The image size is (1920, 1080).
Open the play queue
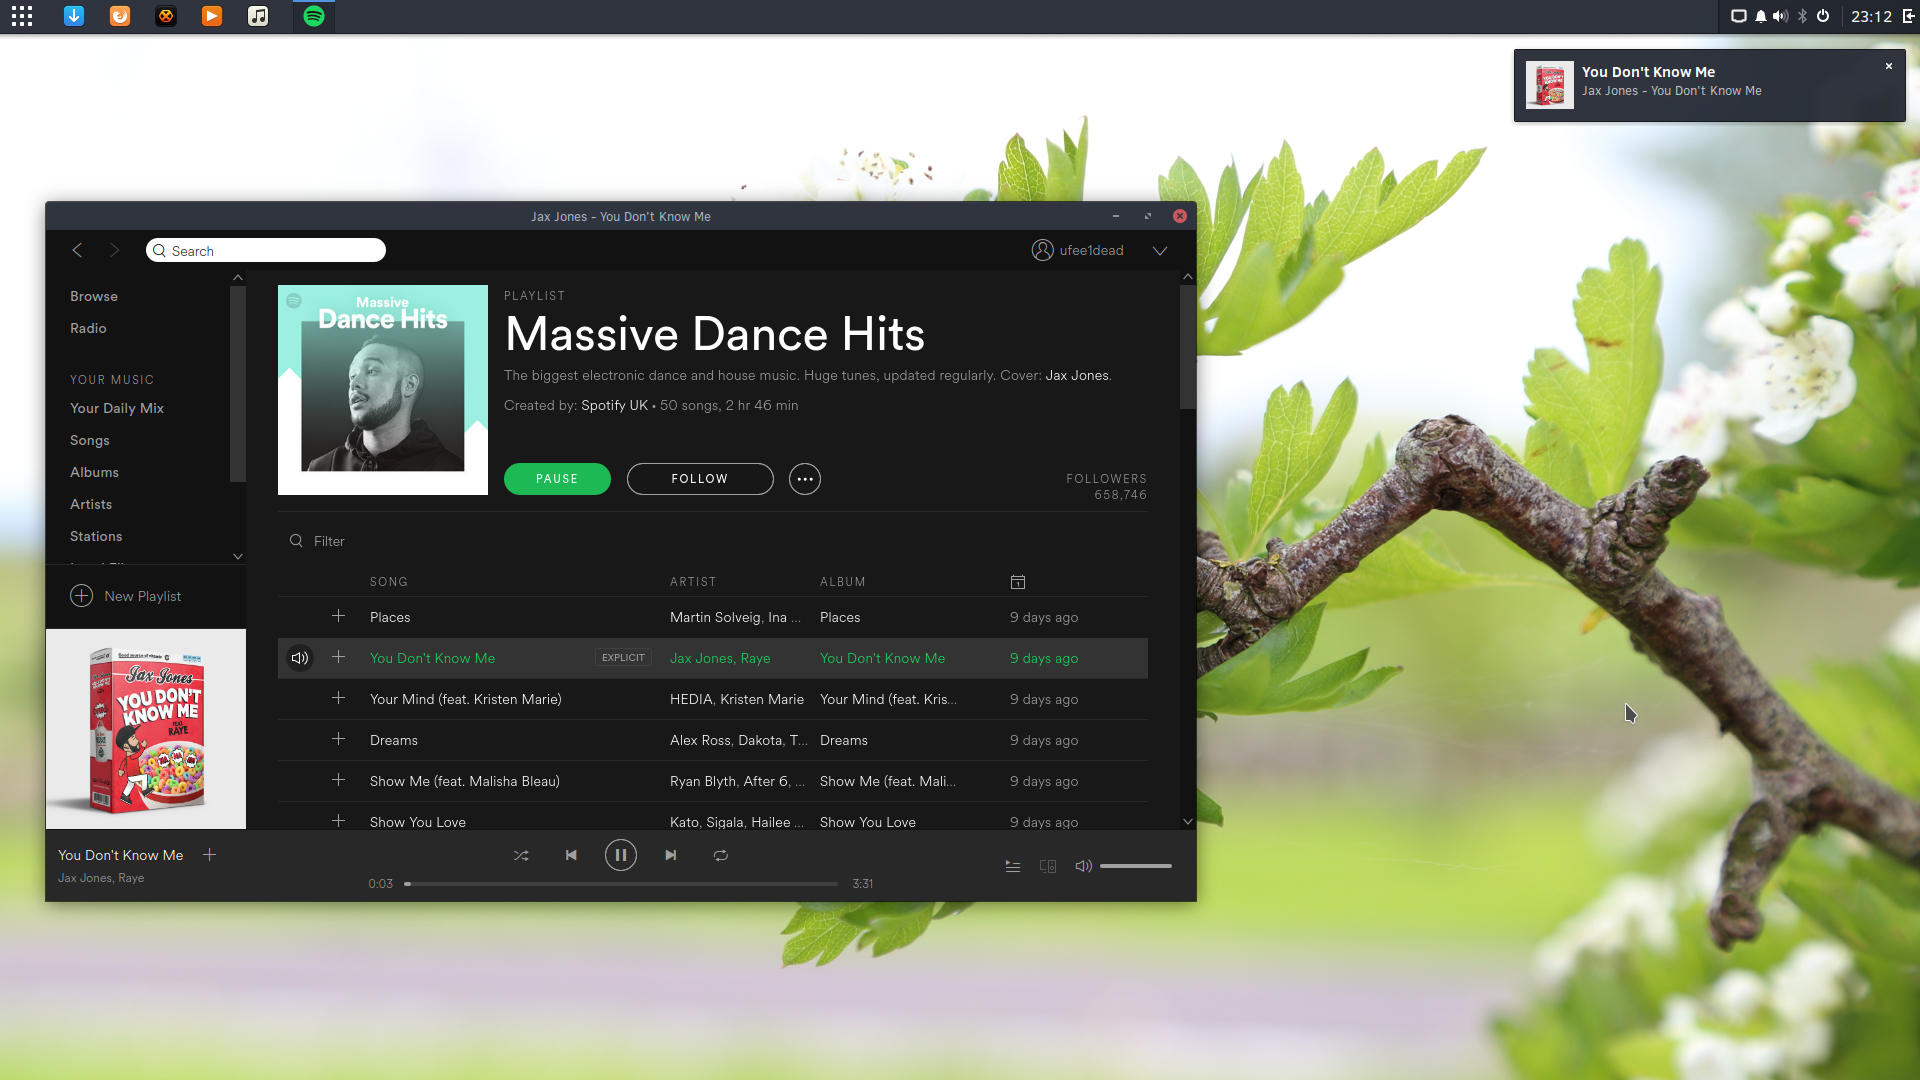tap(1013, 866)
